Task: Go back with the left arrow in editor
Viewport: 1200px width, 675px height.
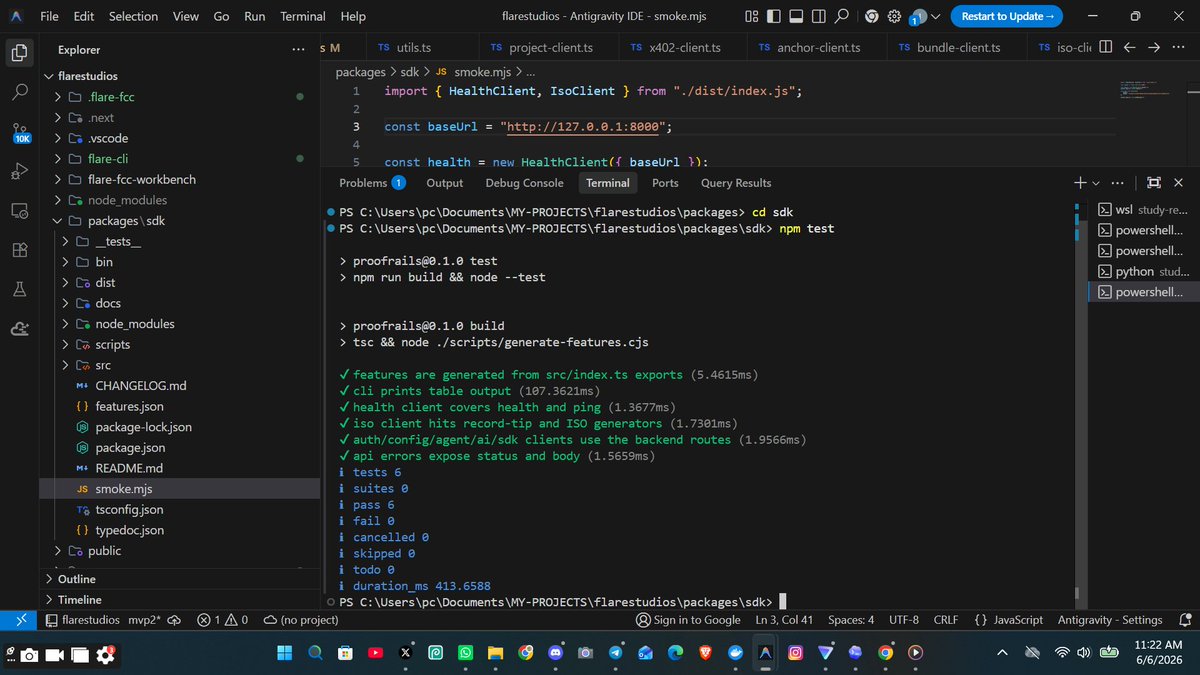Action: click(1130, 47)
